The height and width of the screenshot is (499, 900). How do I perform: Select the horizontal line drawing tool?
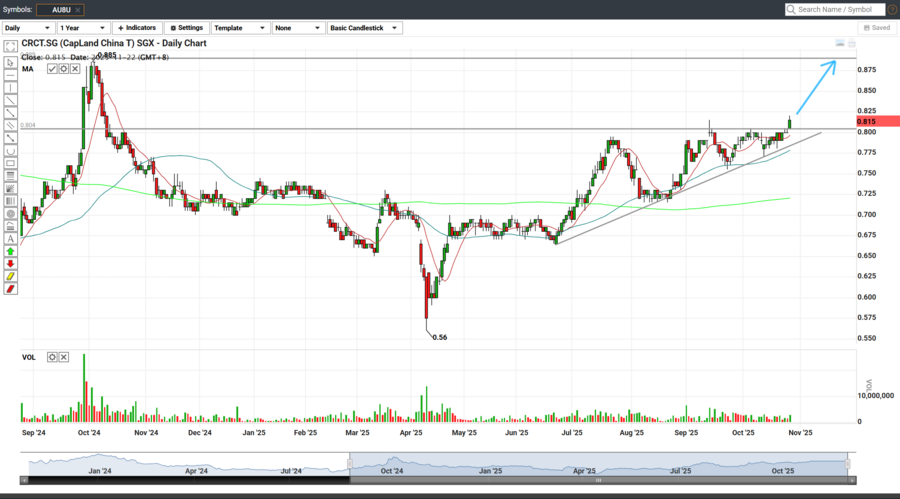(x=10, y=75)
